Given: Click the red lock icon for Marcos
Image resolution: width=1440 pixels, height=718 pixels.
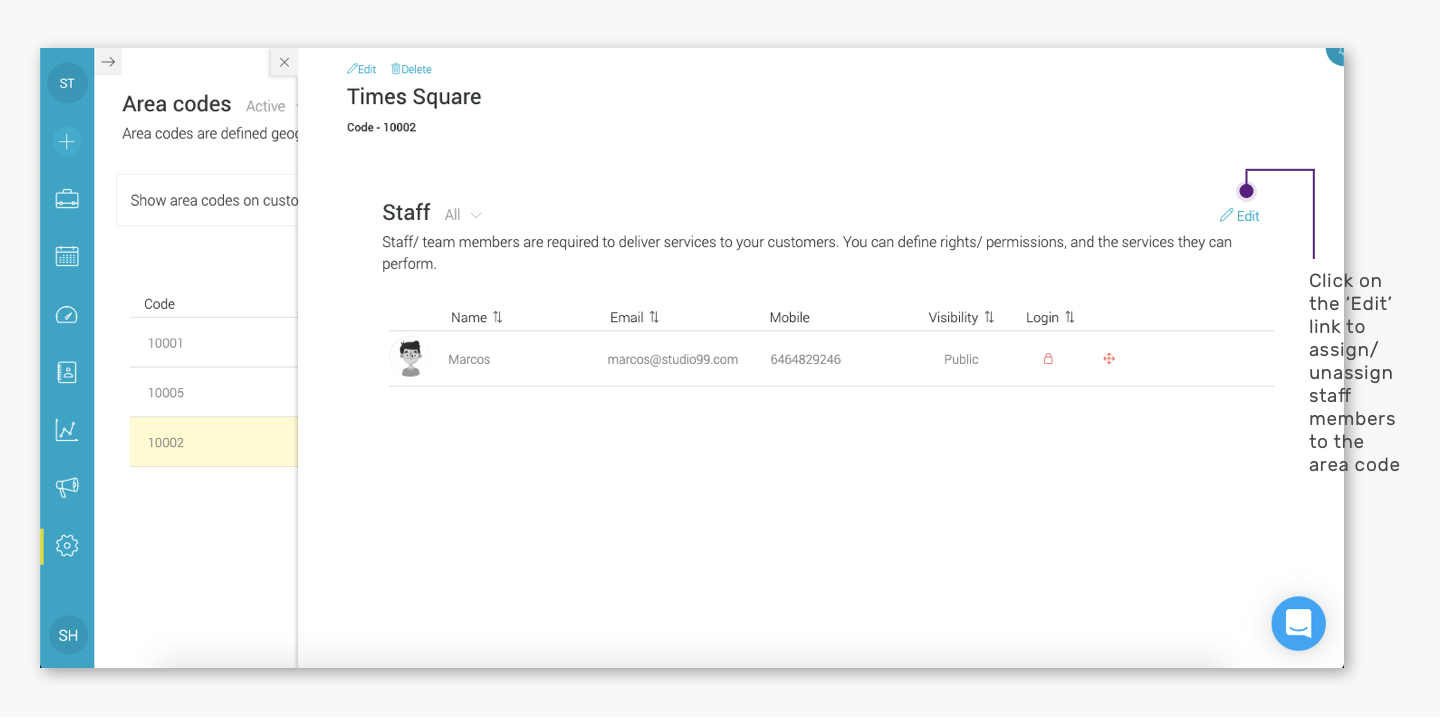Looking at the screenshot, I should (1048, 359).
